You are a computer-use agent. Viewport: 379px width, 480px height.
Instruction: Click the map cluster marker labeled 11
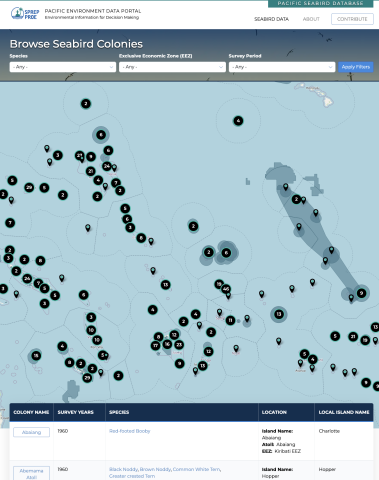230,321
